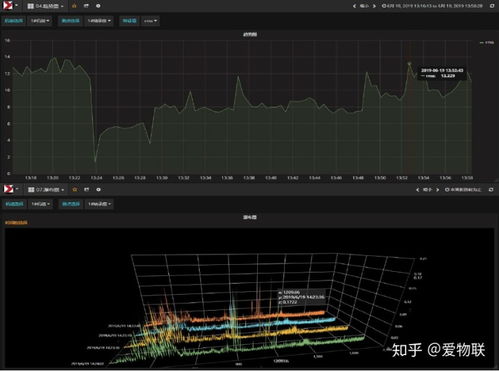Share the 07 waterfall dashboard
The image size is (499, 371).
click(86, 189)
